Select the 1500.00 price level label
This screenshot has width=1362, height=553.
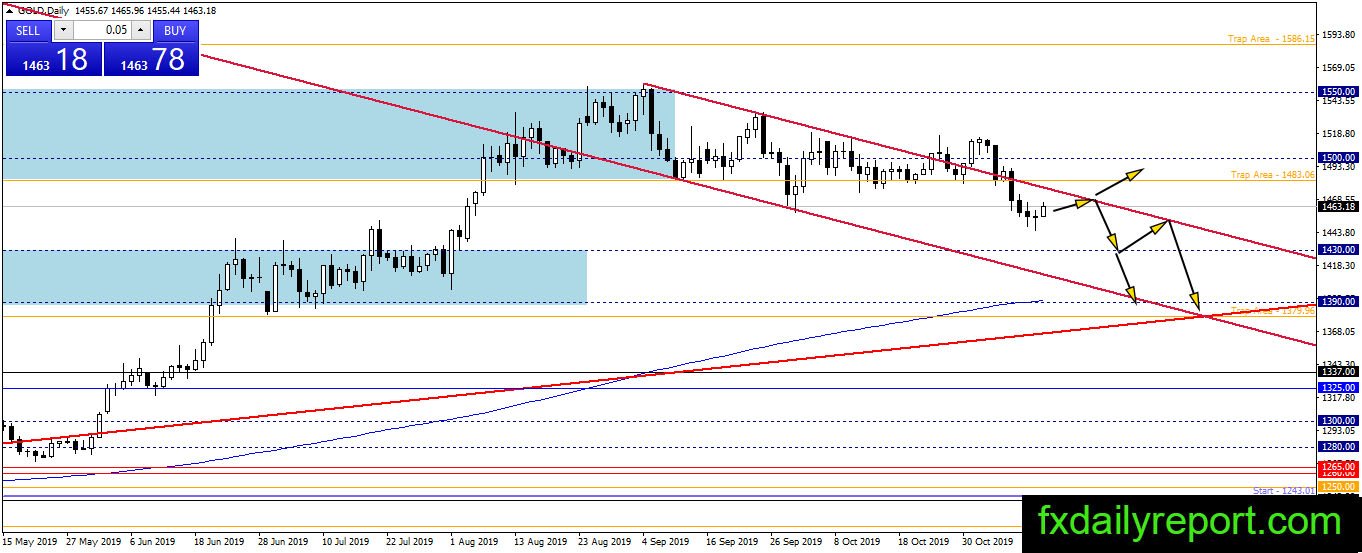coord(1338,157)
